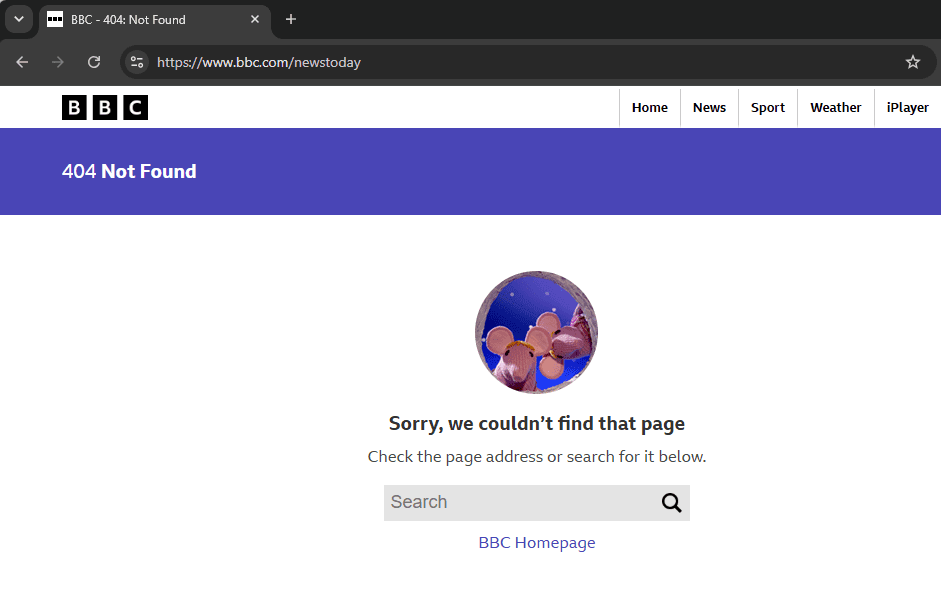Open the iPlayer navigation item
The width and height of the screenshot is (941, 591).
pos(907,107)
